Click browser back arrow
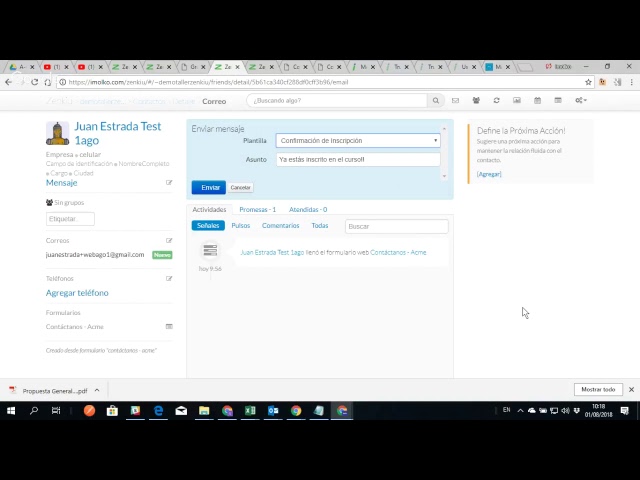The height and width of the screenshot is (480, 640). (x=9, y=82)
